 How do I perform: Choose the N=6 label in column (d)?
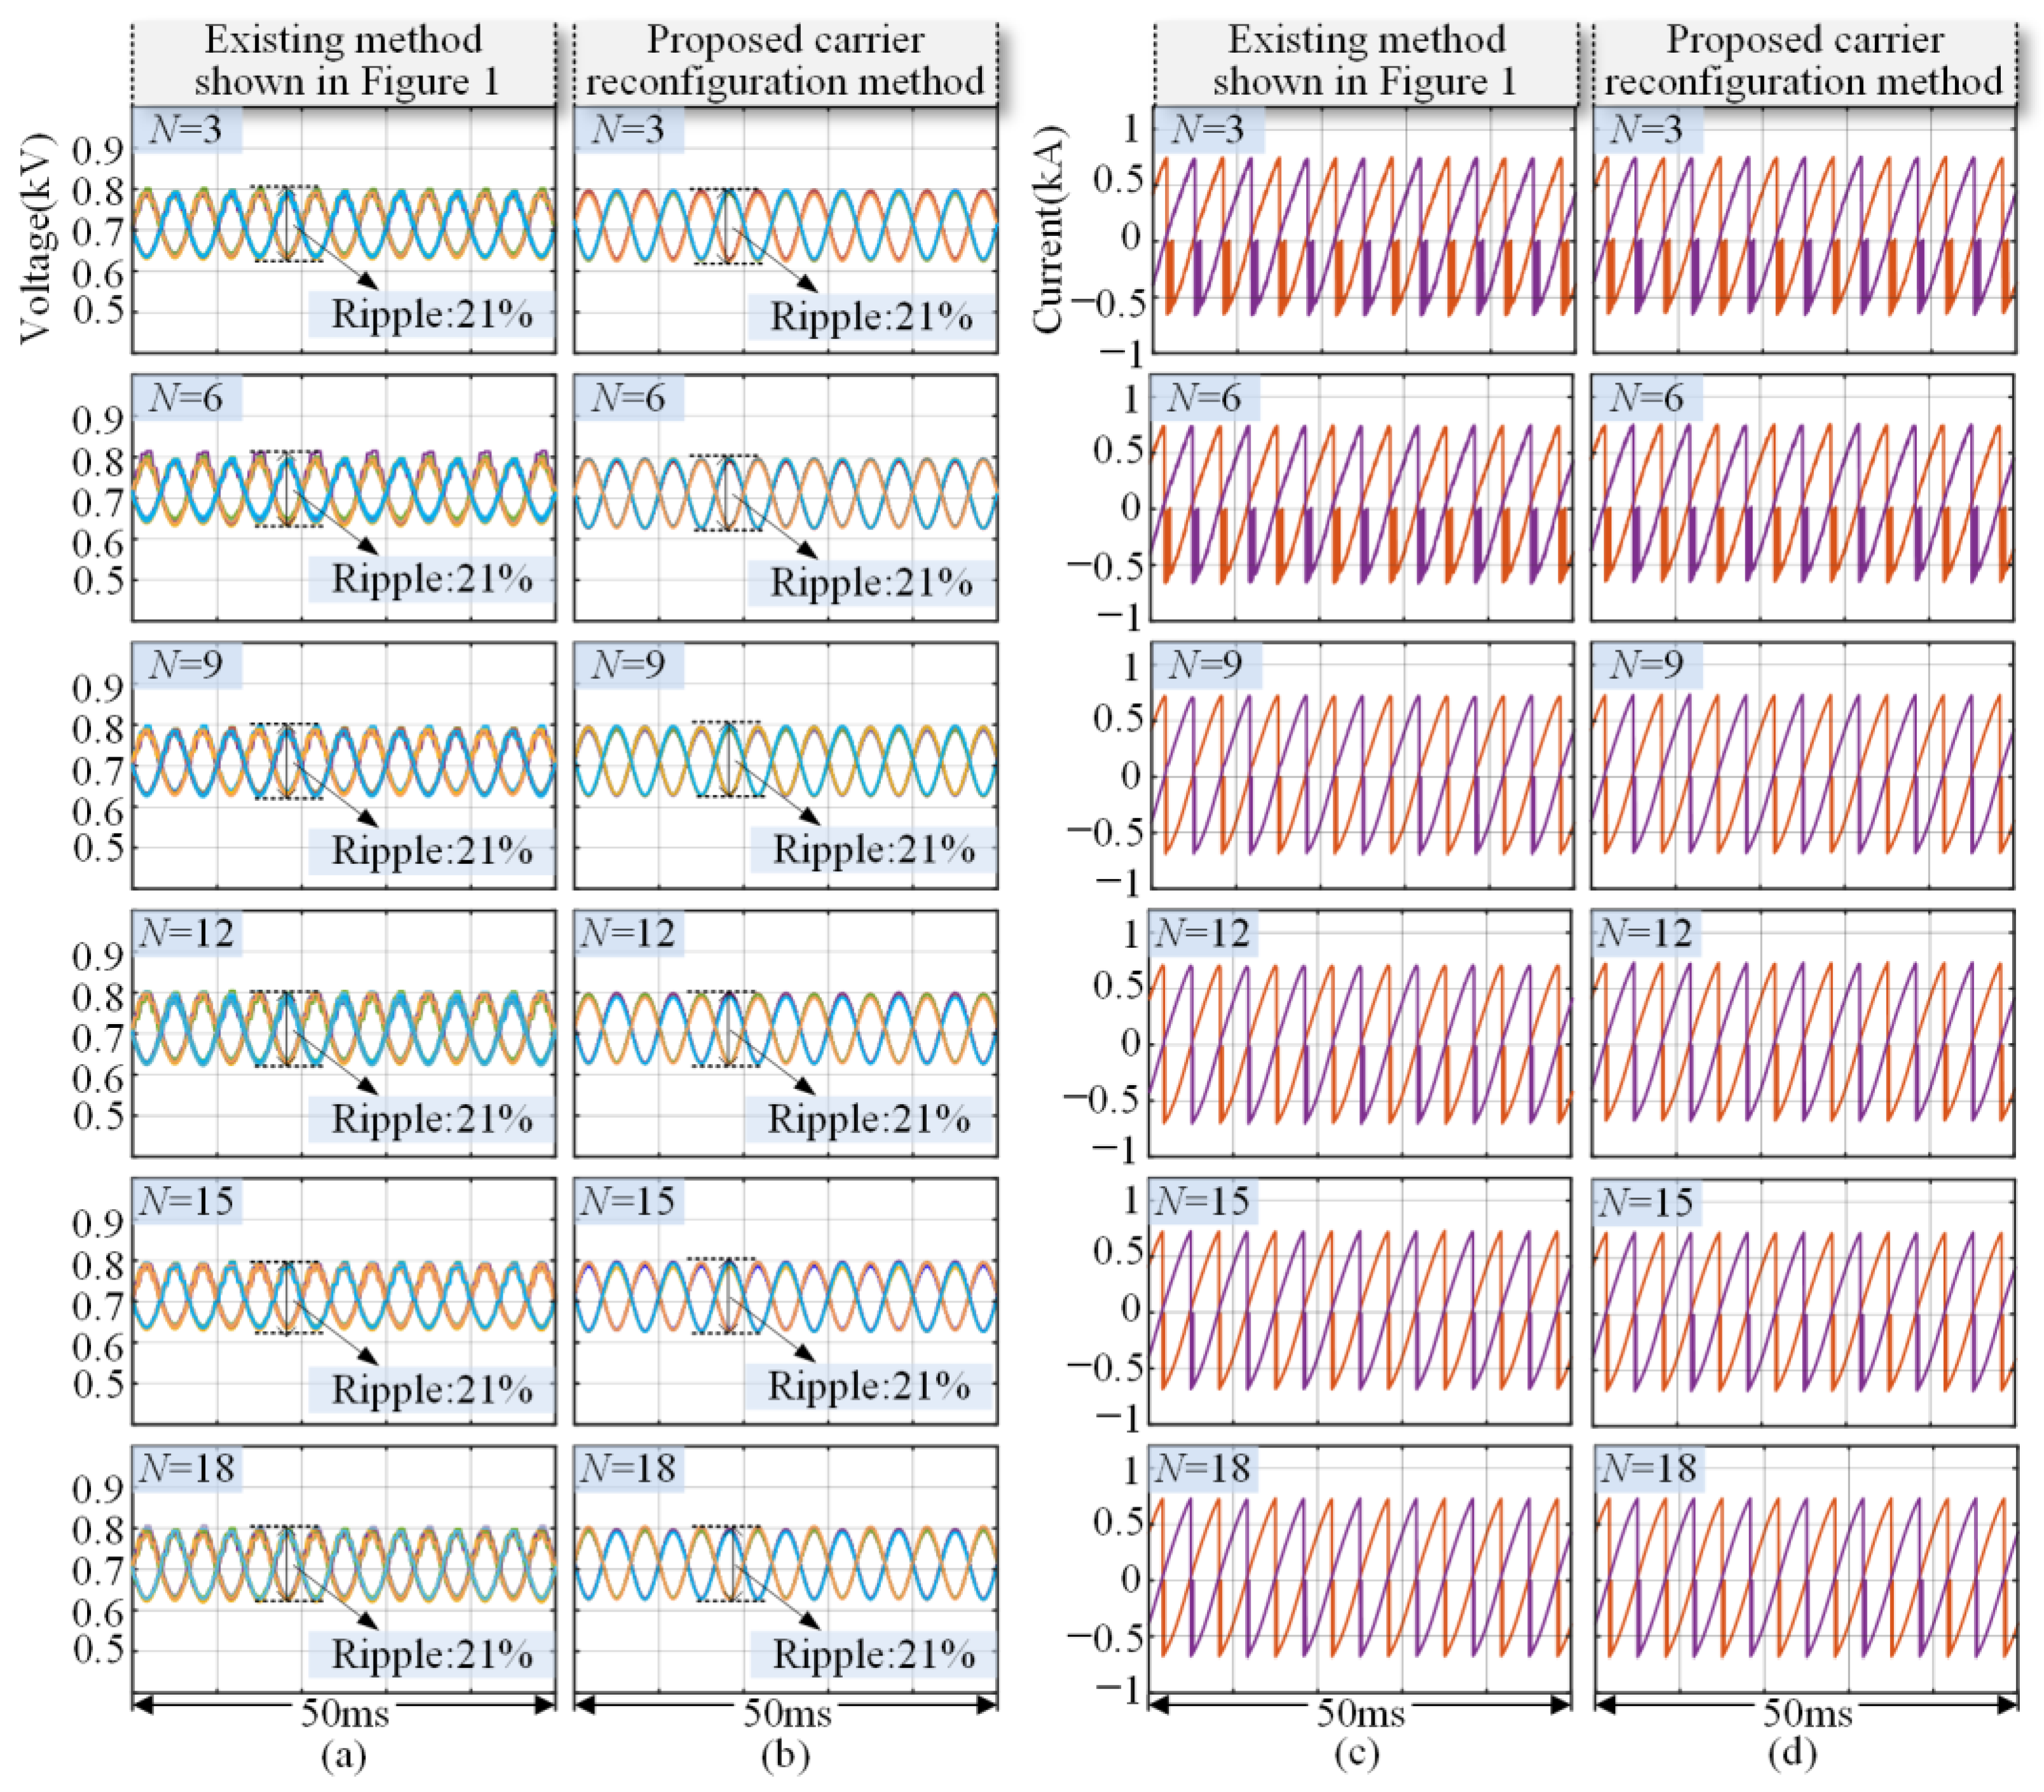(1647, 398)
